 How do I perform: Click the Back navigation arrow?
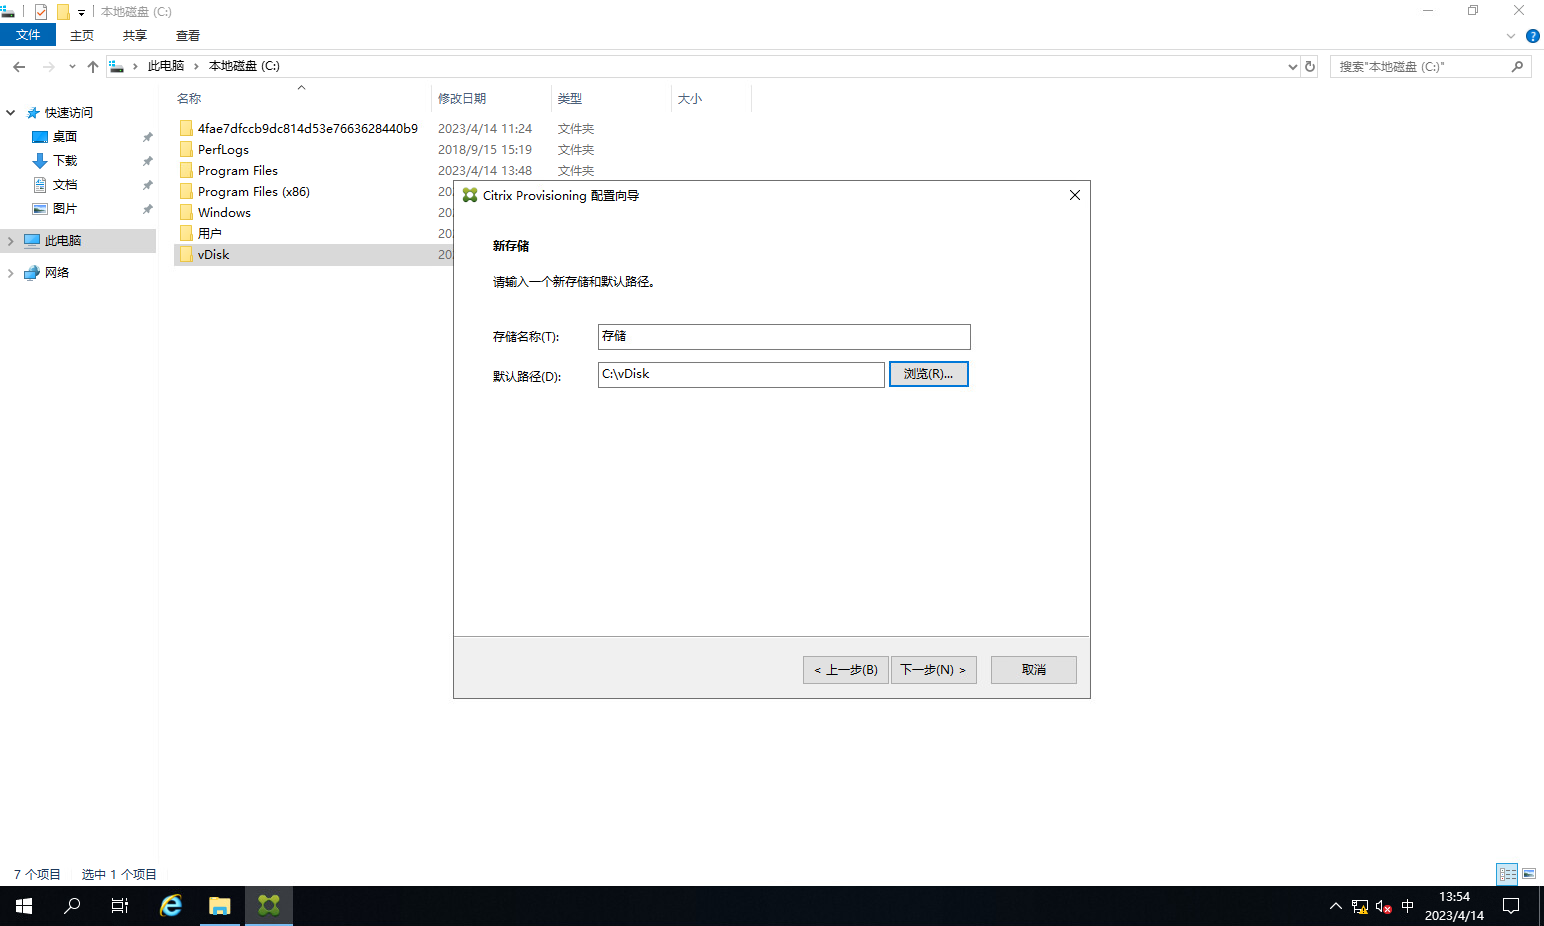pyautogui.click(x=19, y=67)
